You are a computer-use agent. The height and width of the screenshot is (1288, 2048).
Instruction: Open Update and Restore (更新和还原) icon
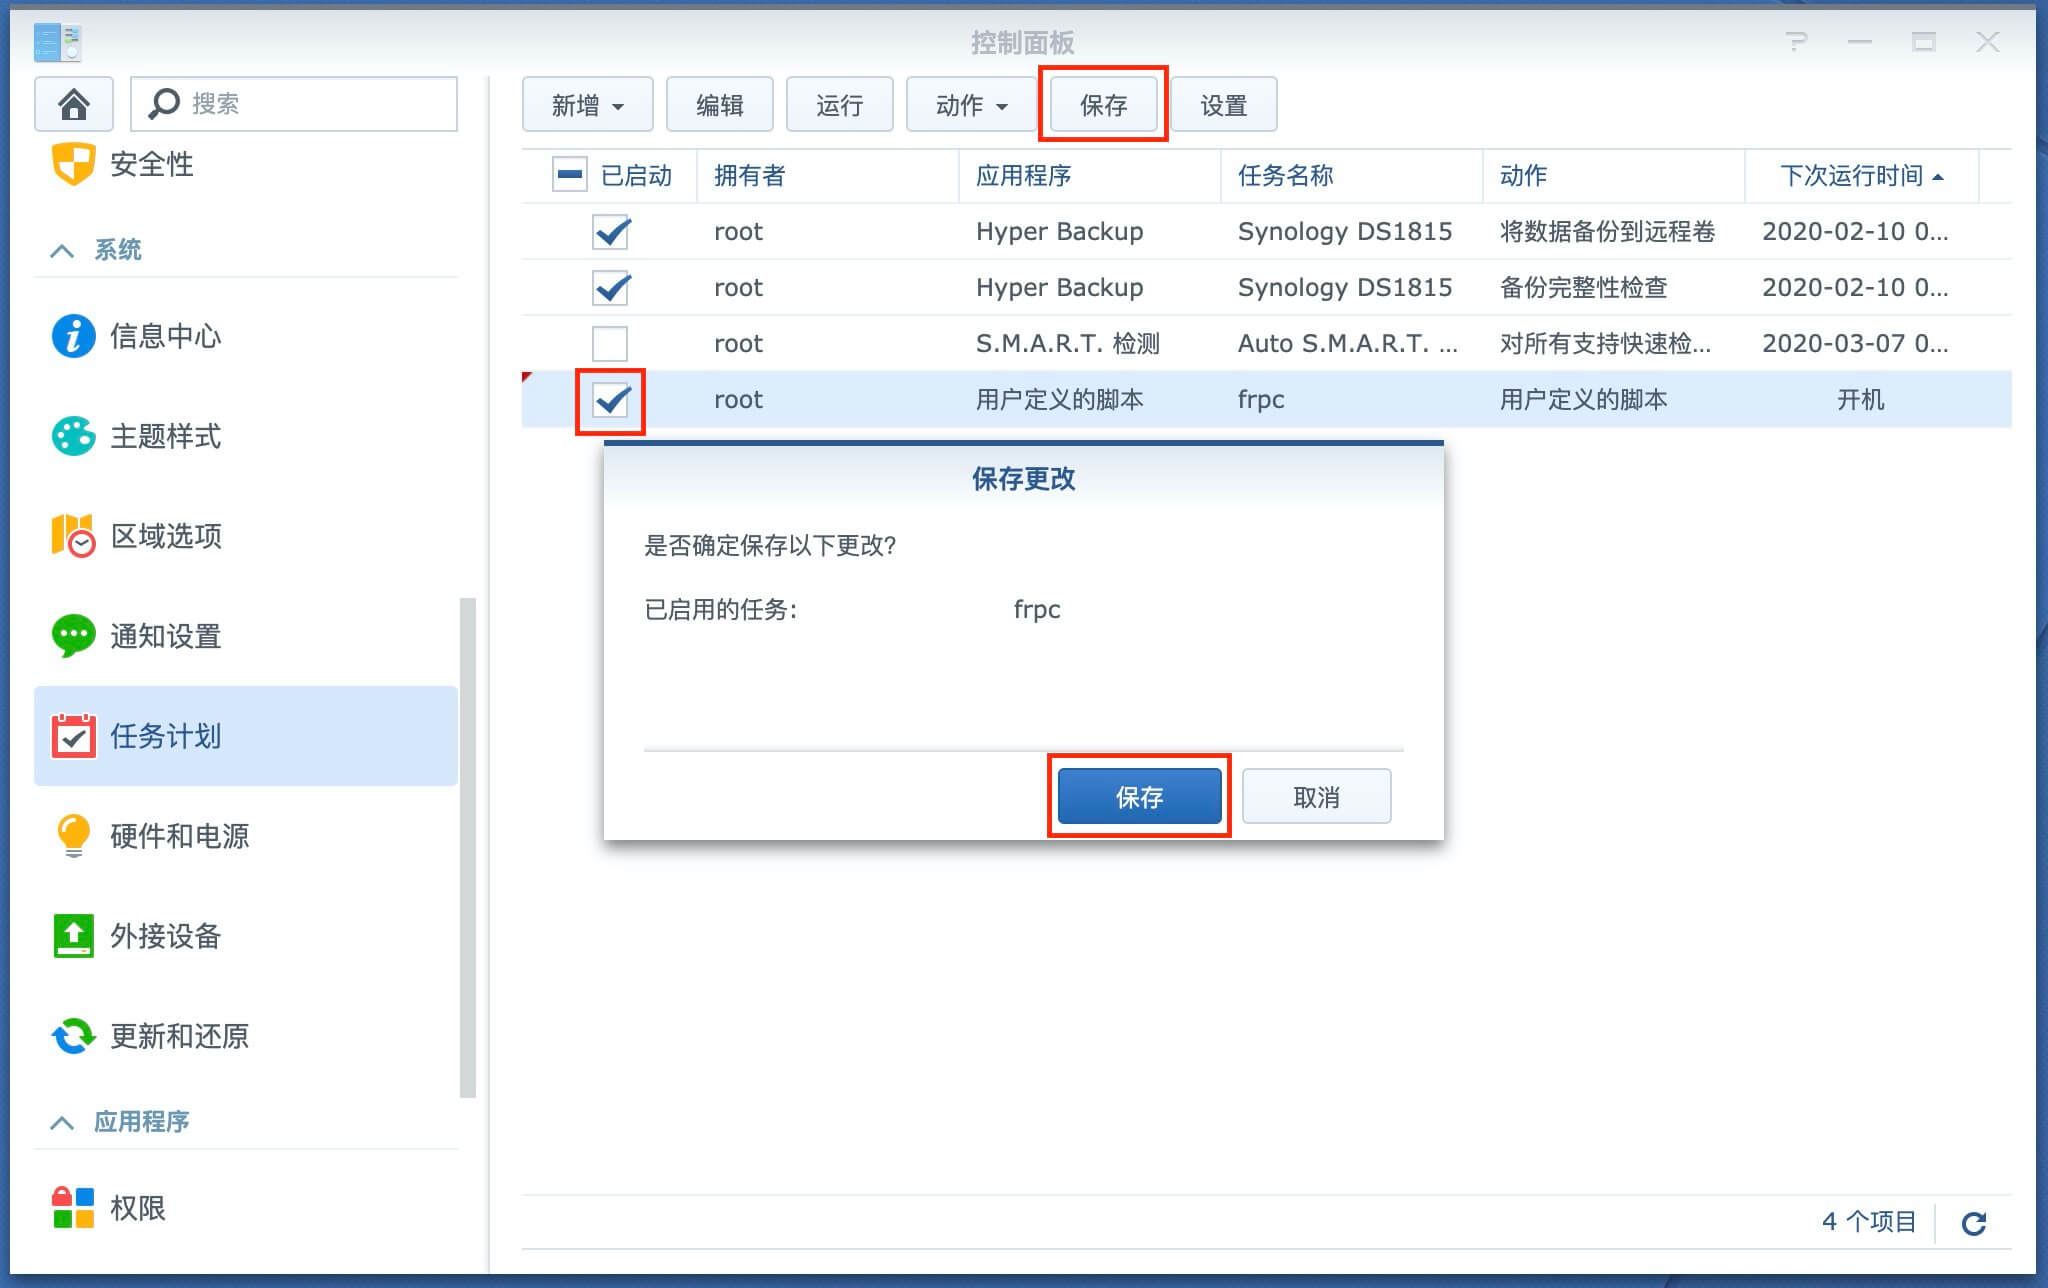(x=73, y=1036)
